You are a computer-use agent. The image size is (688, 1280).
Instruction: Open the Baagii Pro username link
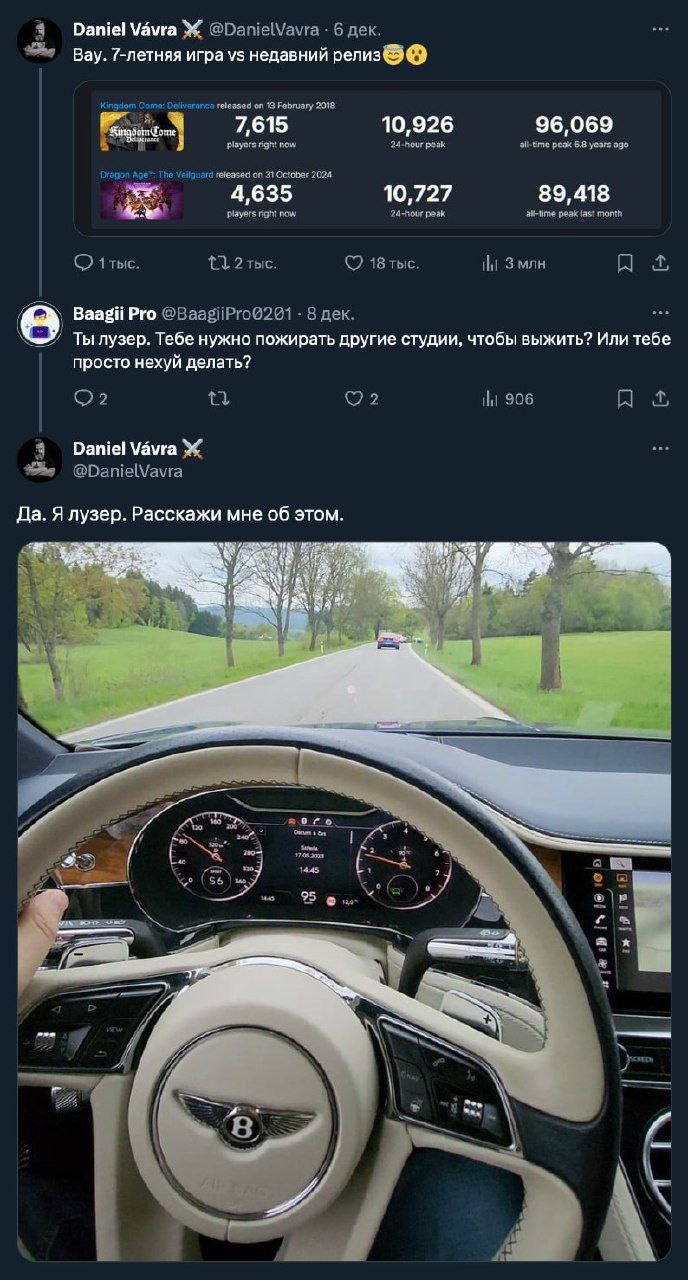pyautogui.click(x=114, y=313)
